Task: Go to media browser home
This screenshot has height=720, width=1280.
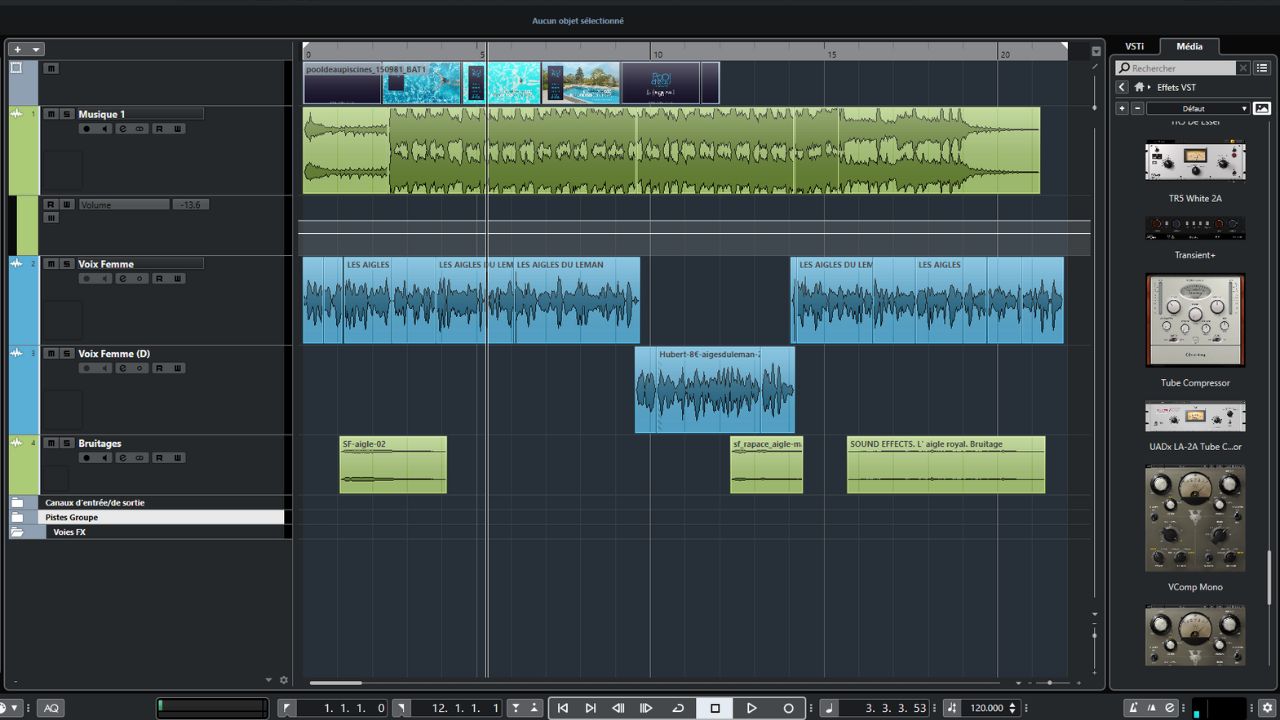Action: click(x=1138, y=87)
